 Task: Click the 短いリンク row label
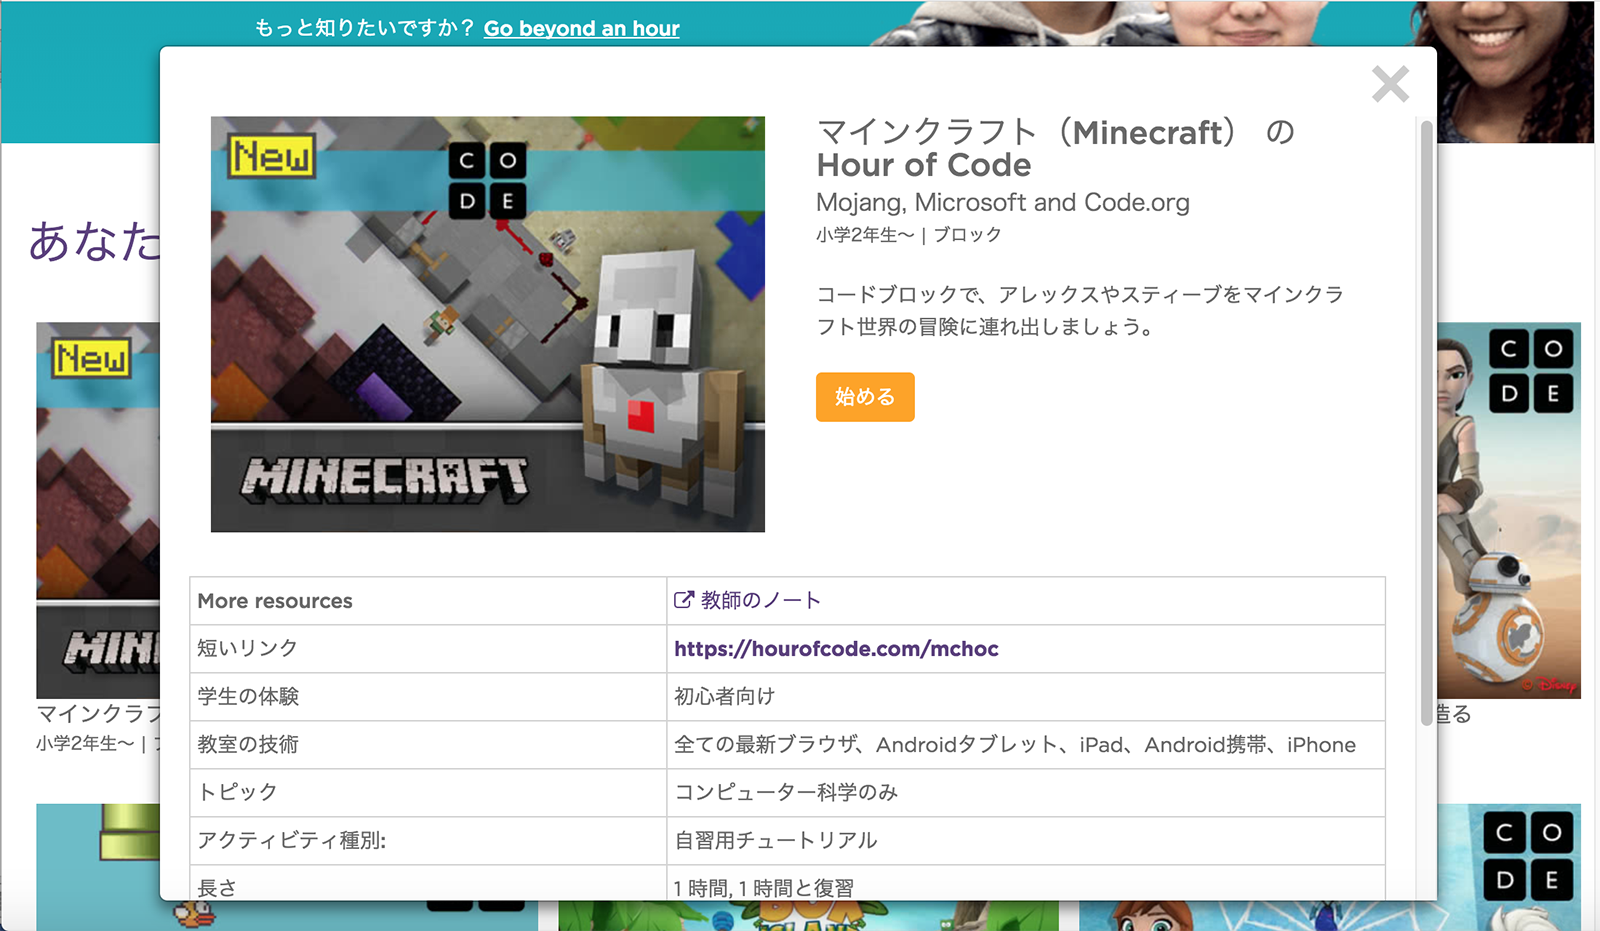pos(247,648)
